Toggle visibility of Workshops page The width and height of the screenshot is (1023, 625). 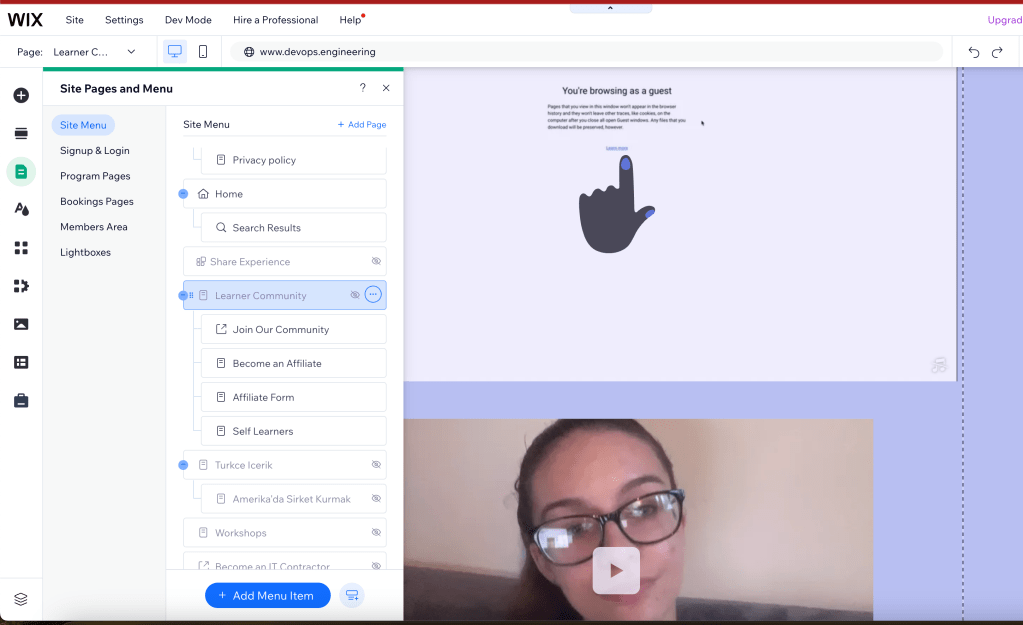[x=376, y=532]
